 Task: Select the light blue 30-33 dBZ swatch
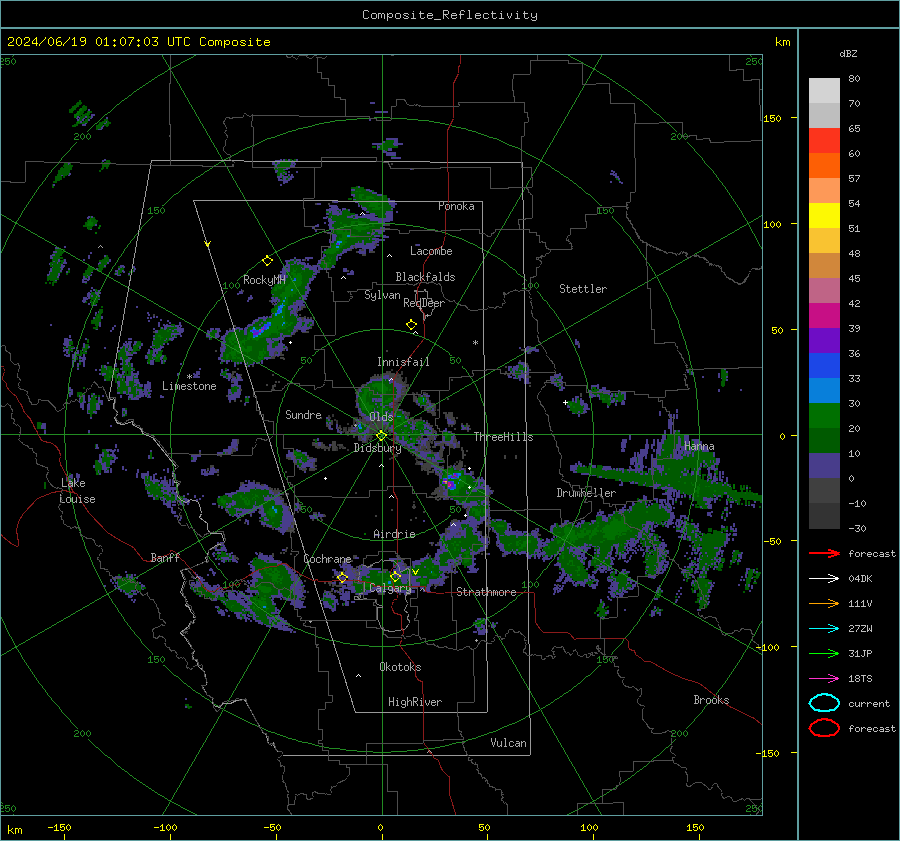coord(824,390)
